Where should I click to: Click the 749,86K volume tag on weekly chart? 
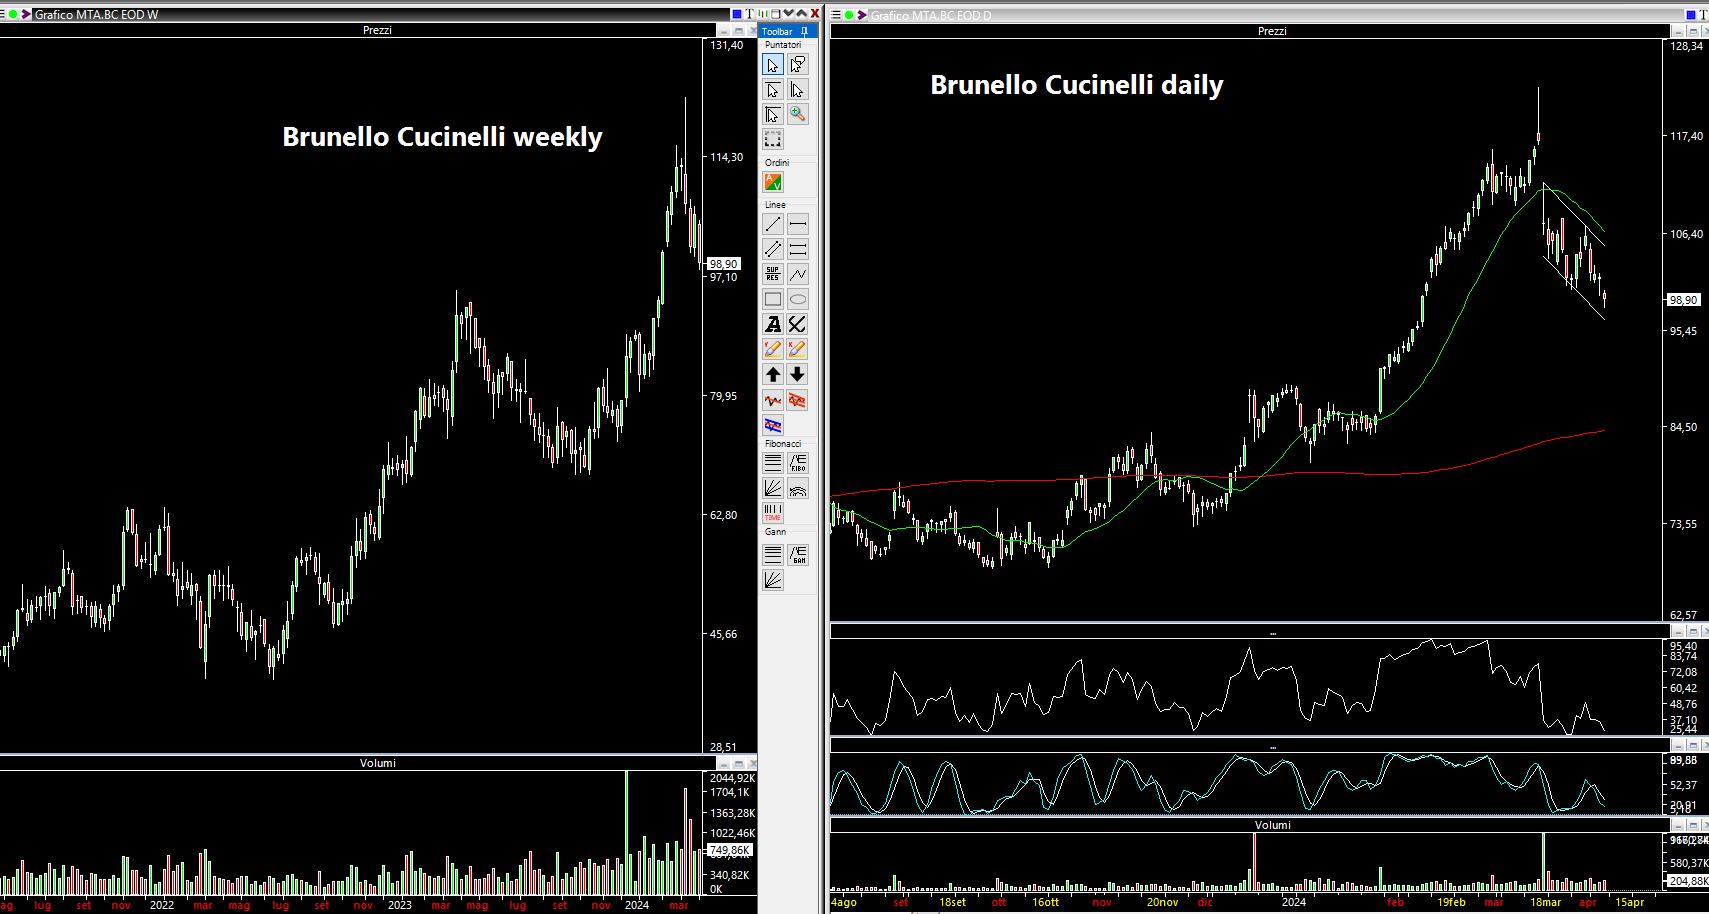730,850
